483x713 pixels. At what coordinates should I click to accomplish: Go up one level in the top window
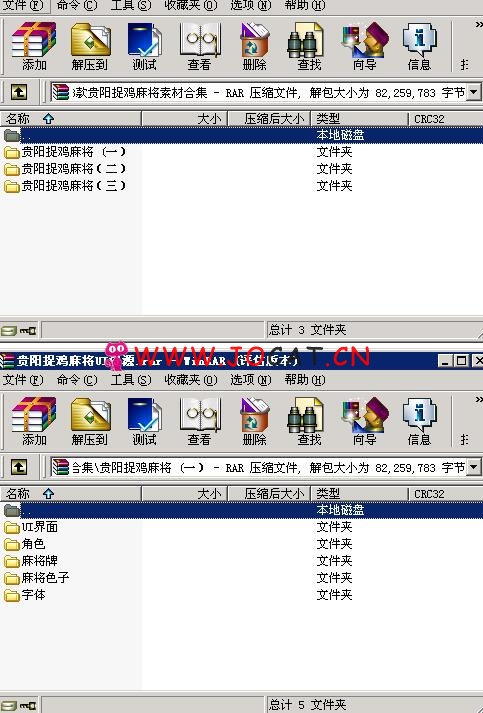point(19,92)
